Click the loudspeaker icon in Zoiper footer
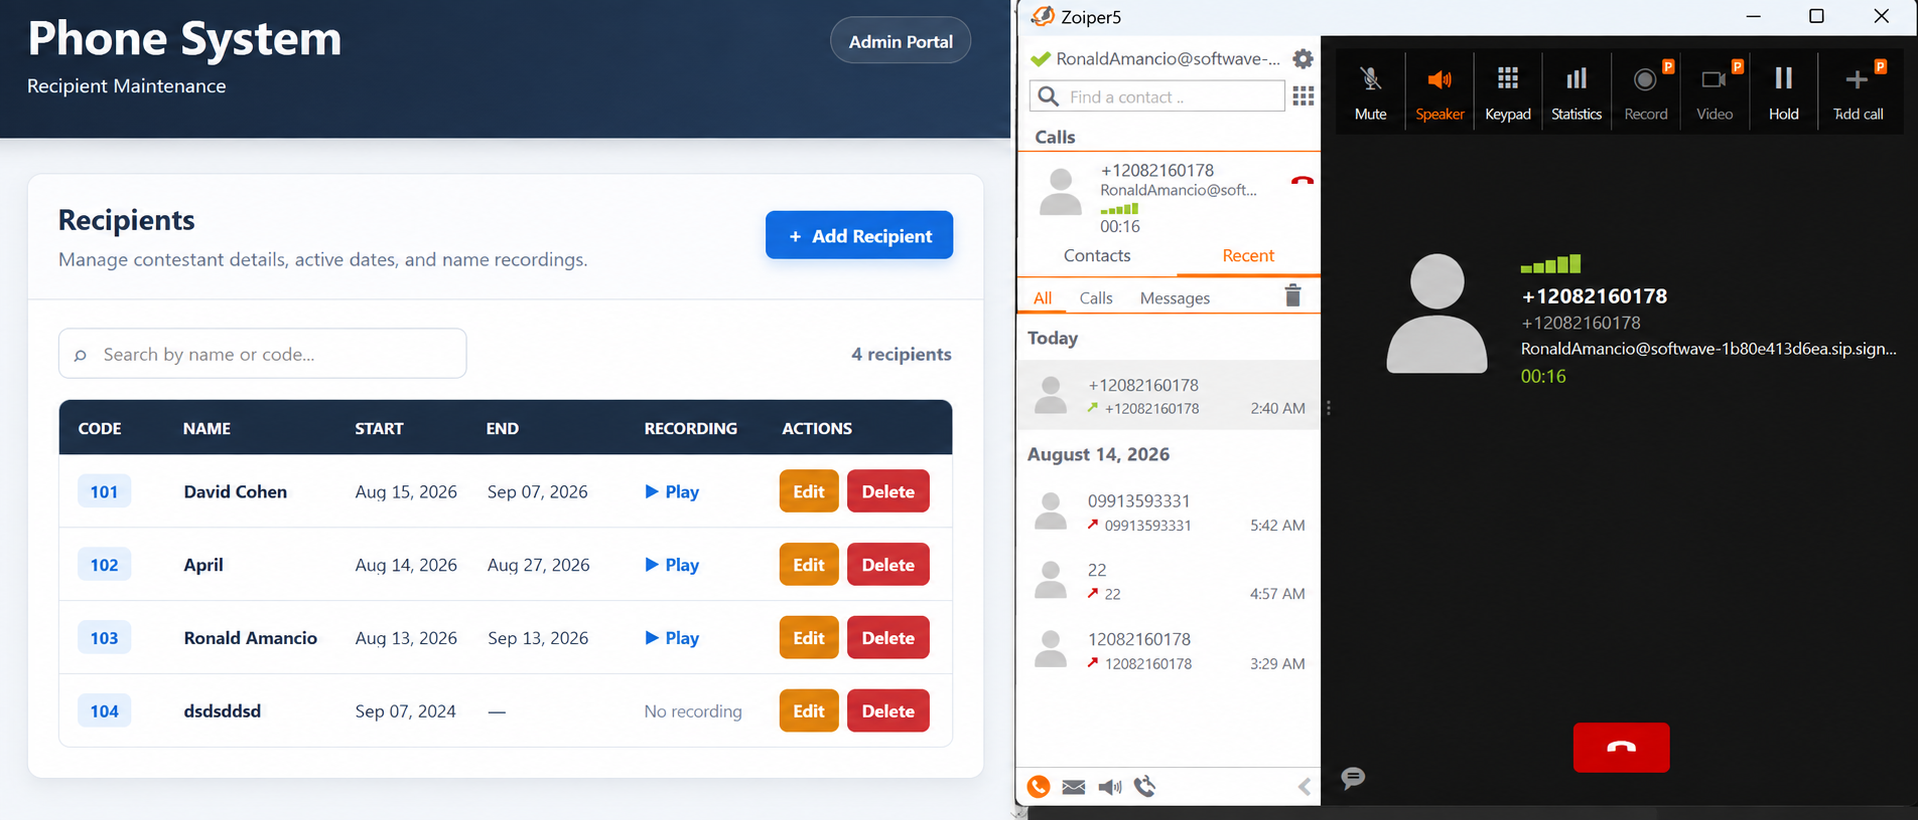 (x=1110, y=787)
